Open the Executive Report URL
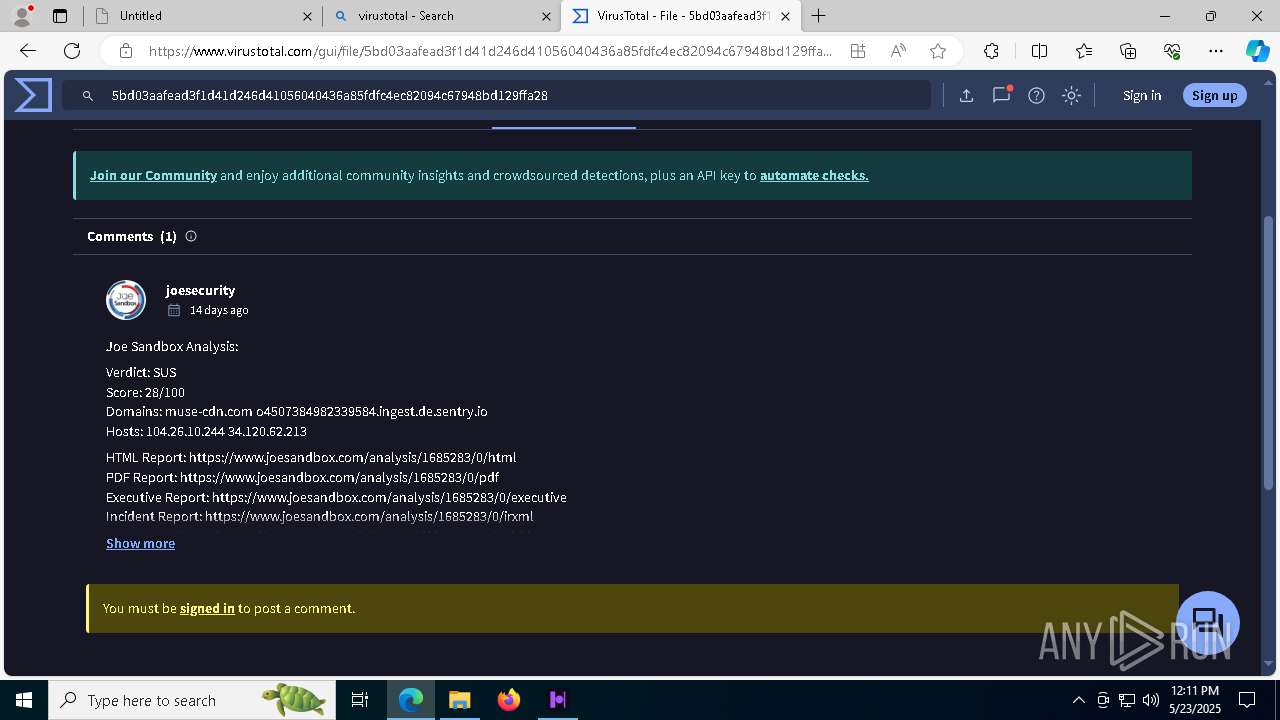 click(x=389, y=497)
